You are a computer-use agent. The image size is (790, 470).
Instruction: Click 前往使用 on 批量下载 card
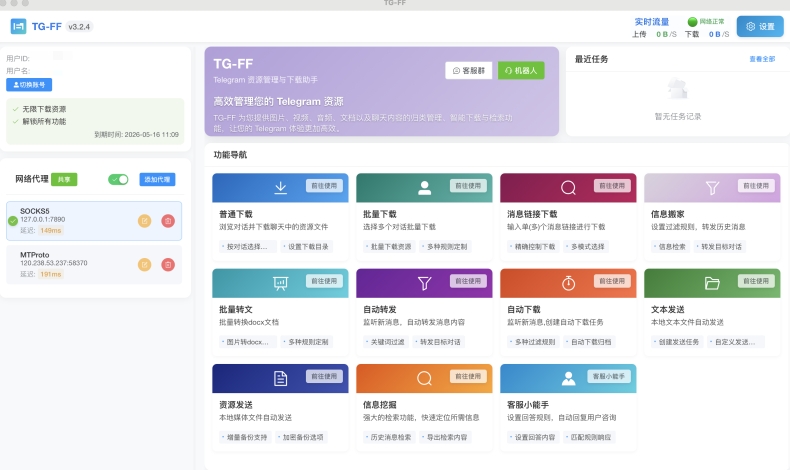point(468,186)
